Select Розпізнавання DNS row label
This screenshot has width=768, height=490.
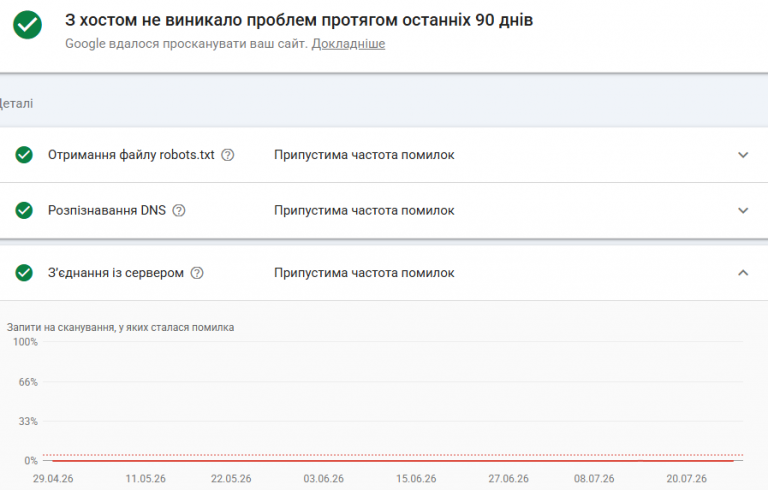pos(107,211)
